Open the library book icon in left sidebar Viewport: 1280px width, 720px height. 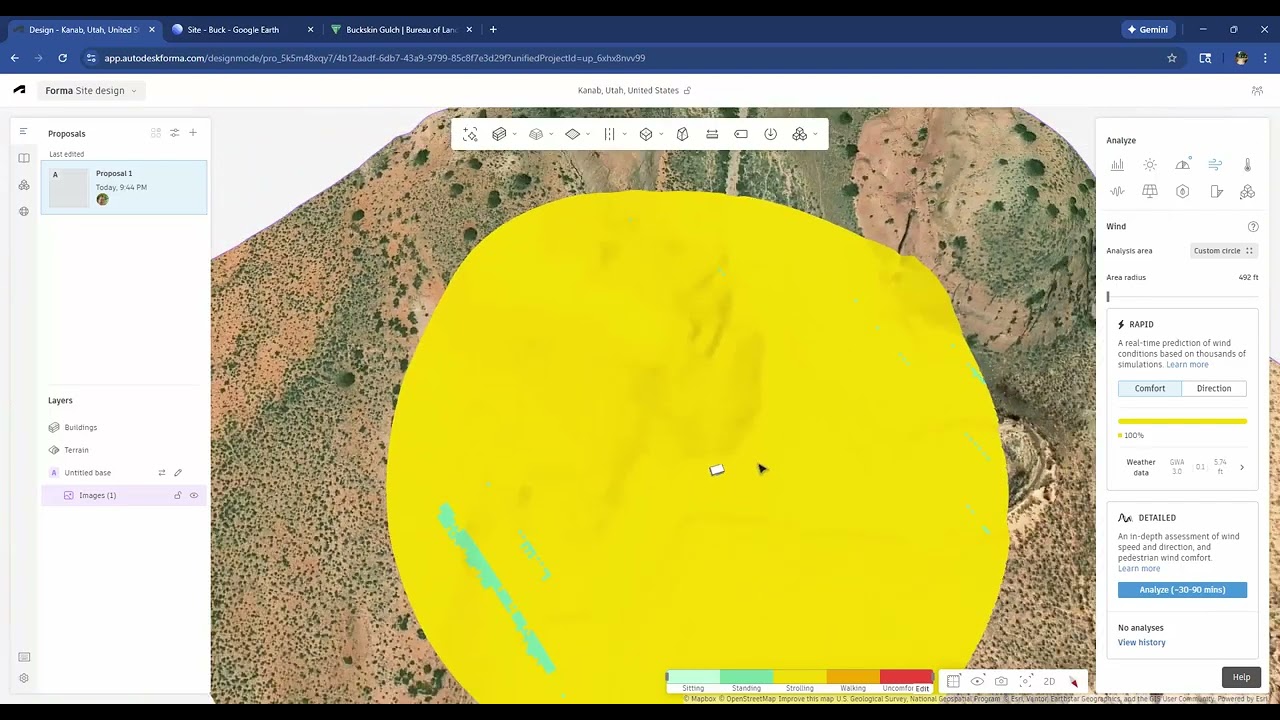coord(24,158)
